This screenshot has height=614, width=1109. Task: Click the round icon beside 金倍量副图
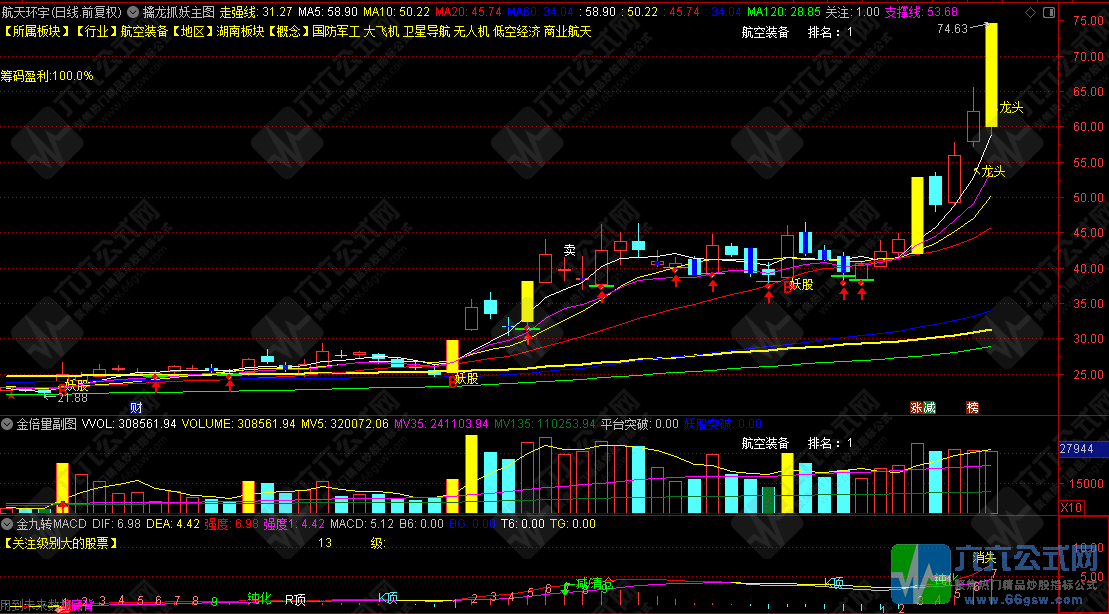point(8,424)
